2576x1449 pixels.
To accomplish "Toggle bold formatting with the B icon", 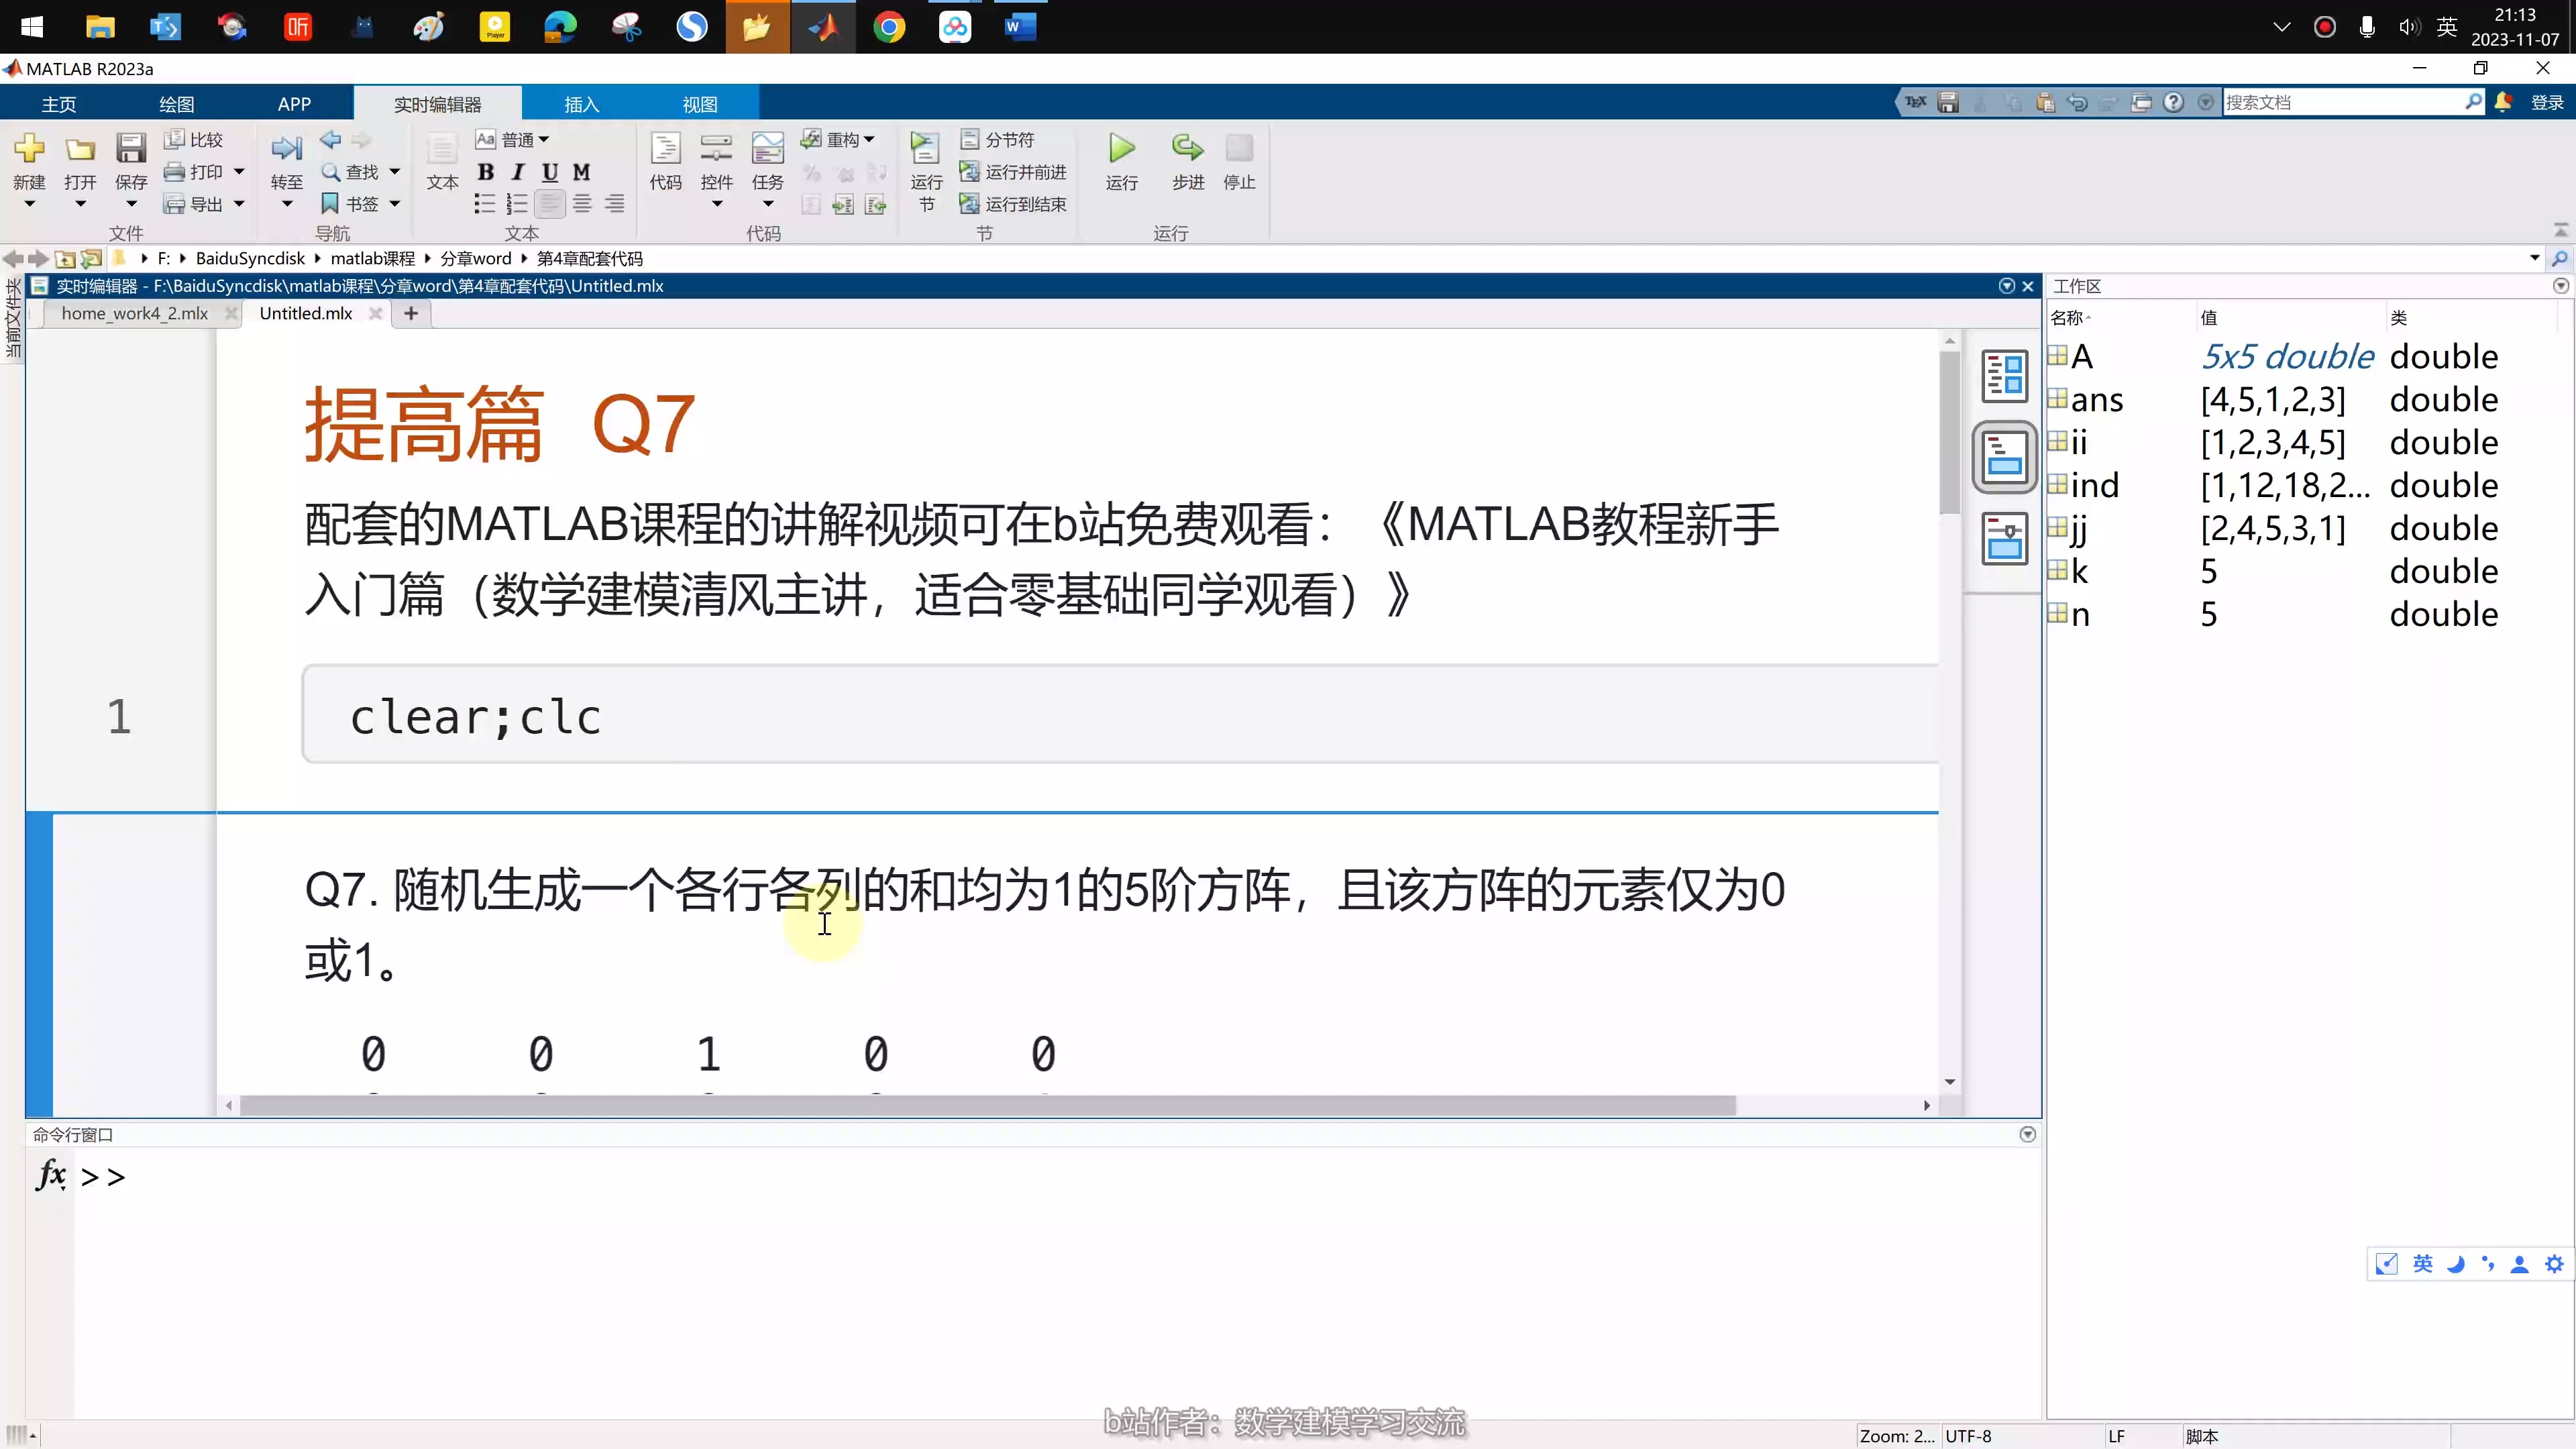I will point(486,172).
